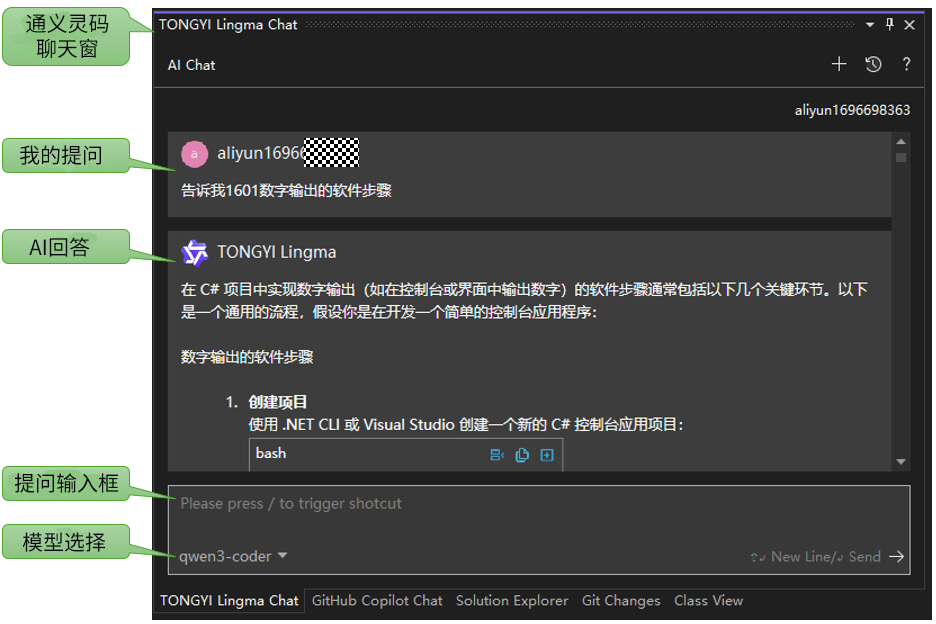The height and width of the screenshot is (624, 936).
Task: Open TONGYI Lingma help
Action: [x=906, y=64]
